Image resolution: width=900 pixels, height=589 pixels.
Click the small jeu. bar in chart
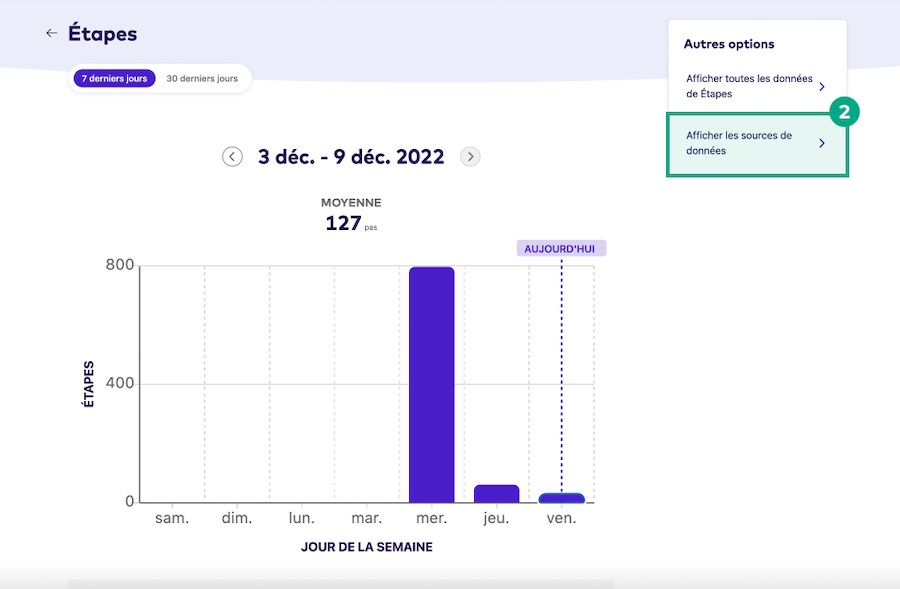(x=496, y=493)
